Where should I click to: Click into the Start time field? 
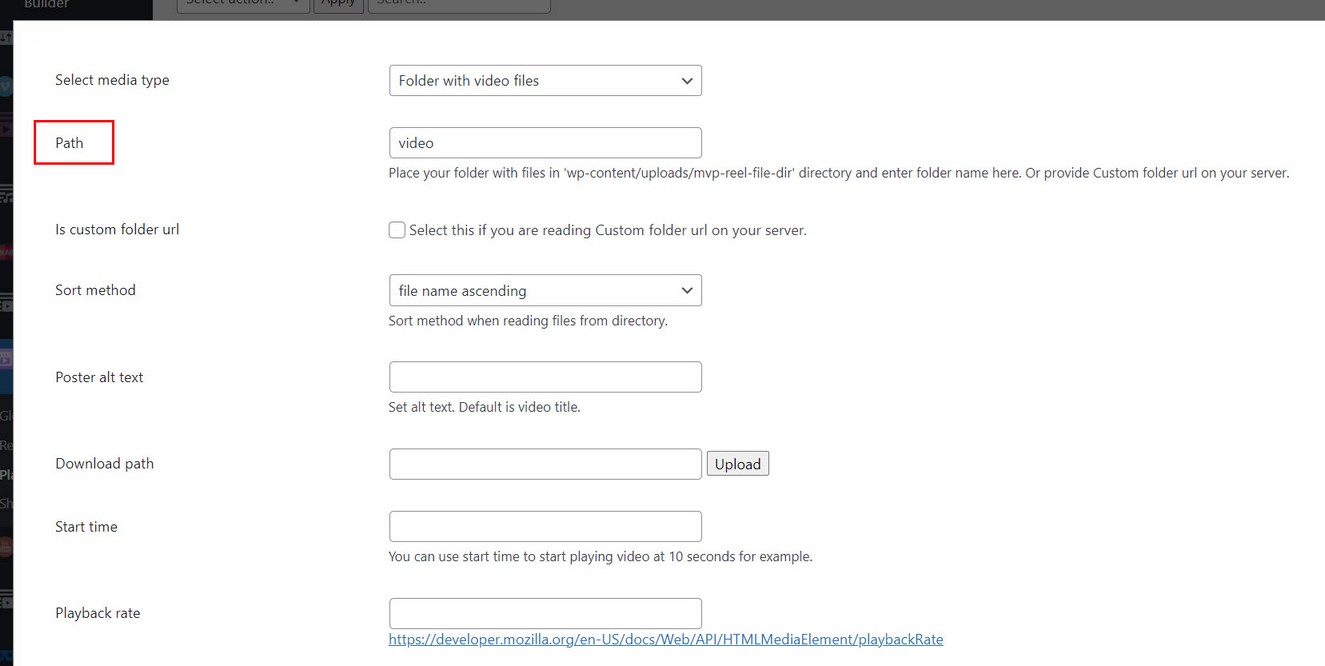545,527
